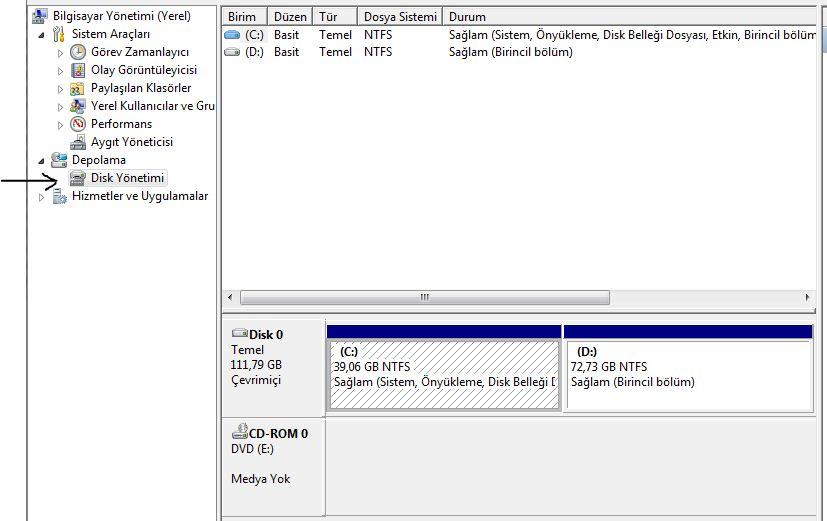The width and height of the screenshot is (827, 521).
Task: Expand the Yerel Kullanıcılar ve Gruplar node
Action: (x=60, y=107)
